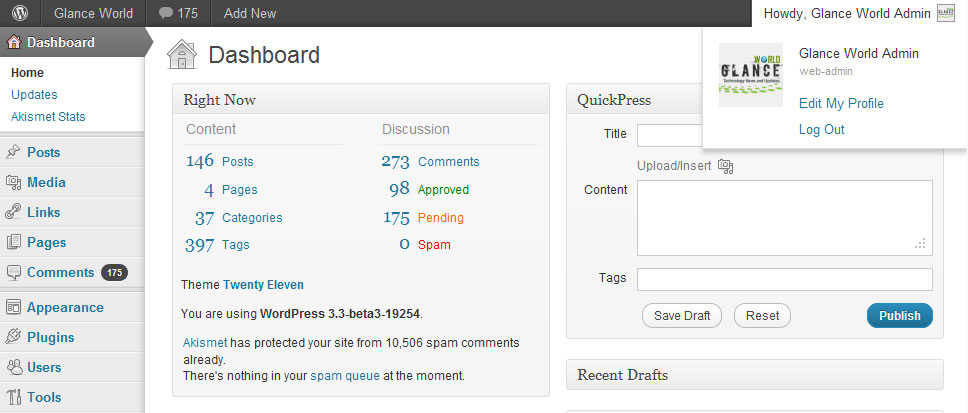
Task: Click the Comments speech bubble sidebar icon
Action: (13, 273)
